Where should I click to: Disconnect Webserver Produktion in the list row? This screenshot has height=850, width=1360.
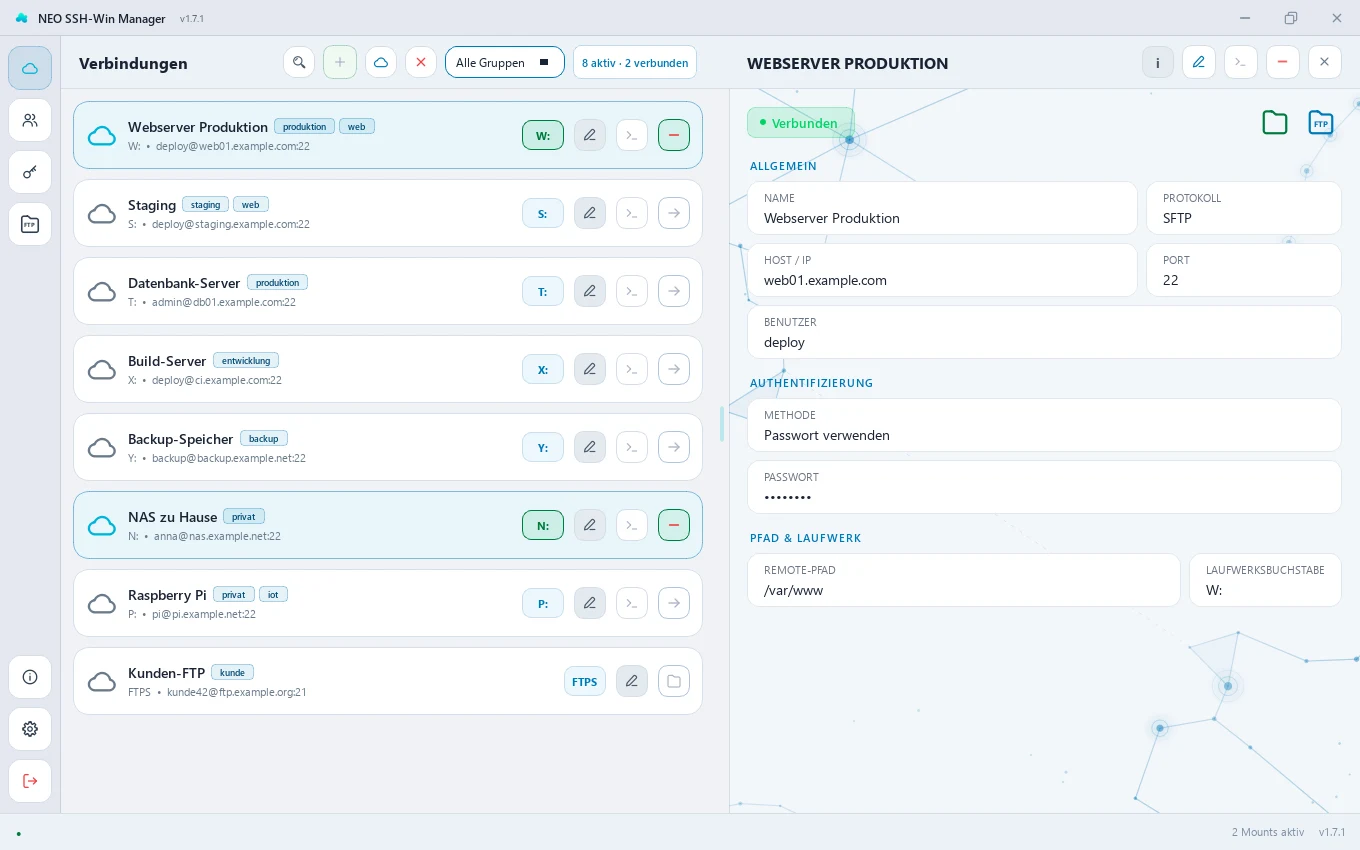674,135
